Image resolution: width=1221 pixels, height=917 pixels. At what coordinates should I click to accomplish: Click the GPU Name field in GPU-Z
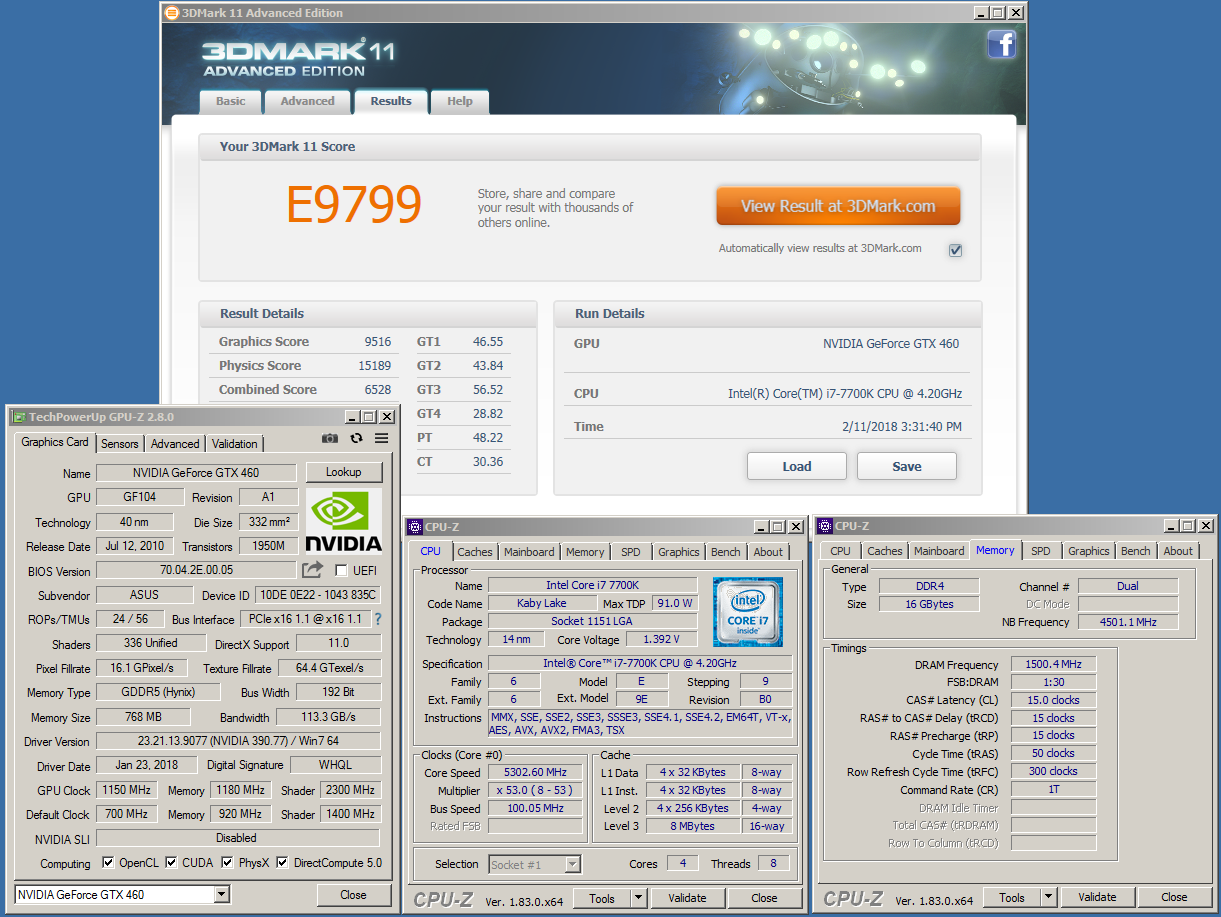196,473
